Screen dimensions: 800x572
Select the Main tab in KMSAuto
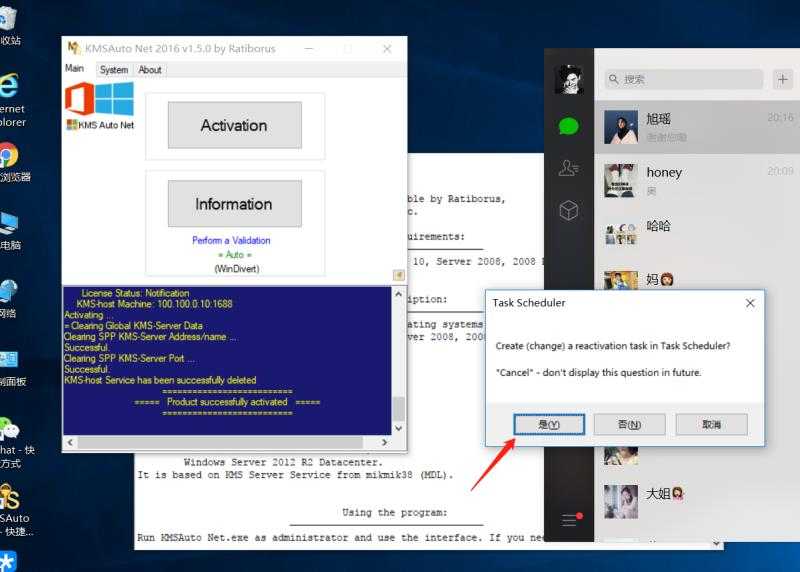pyautogui.click(x=74, y=68)
